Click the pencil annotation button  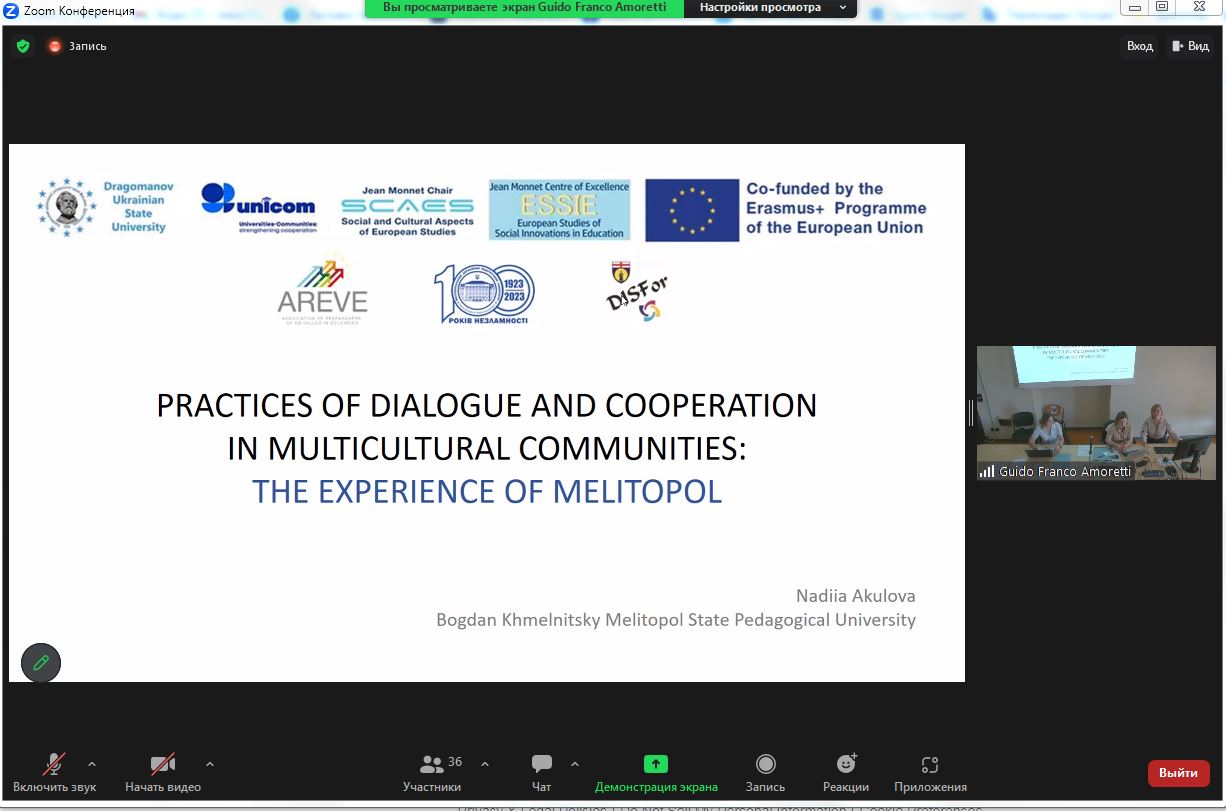point(41,662)
